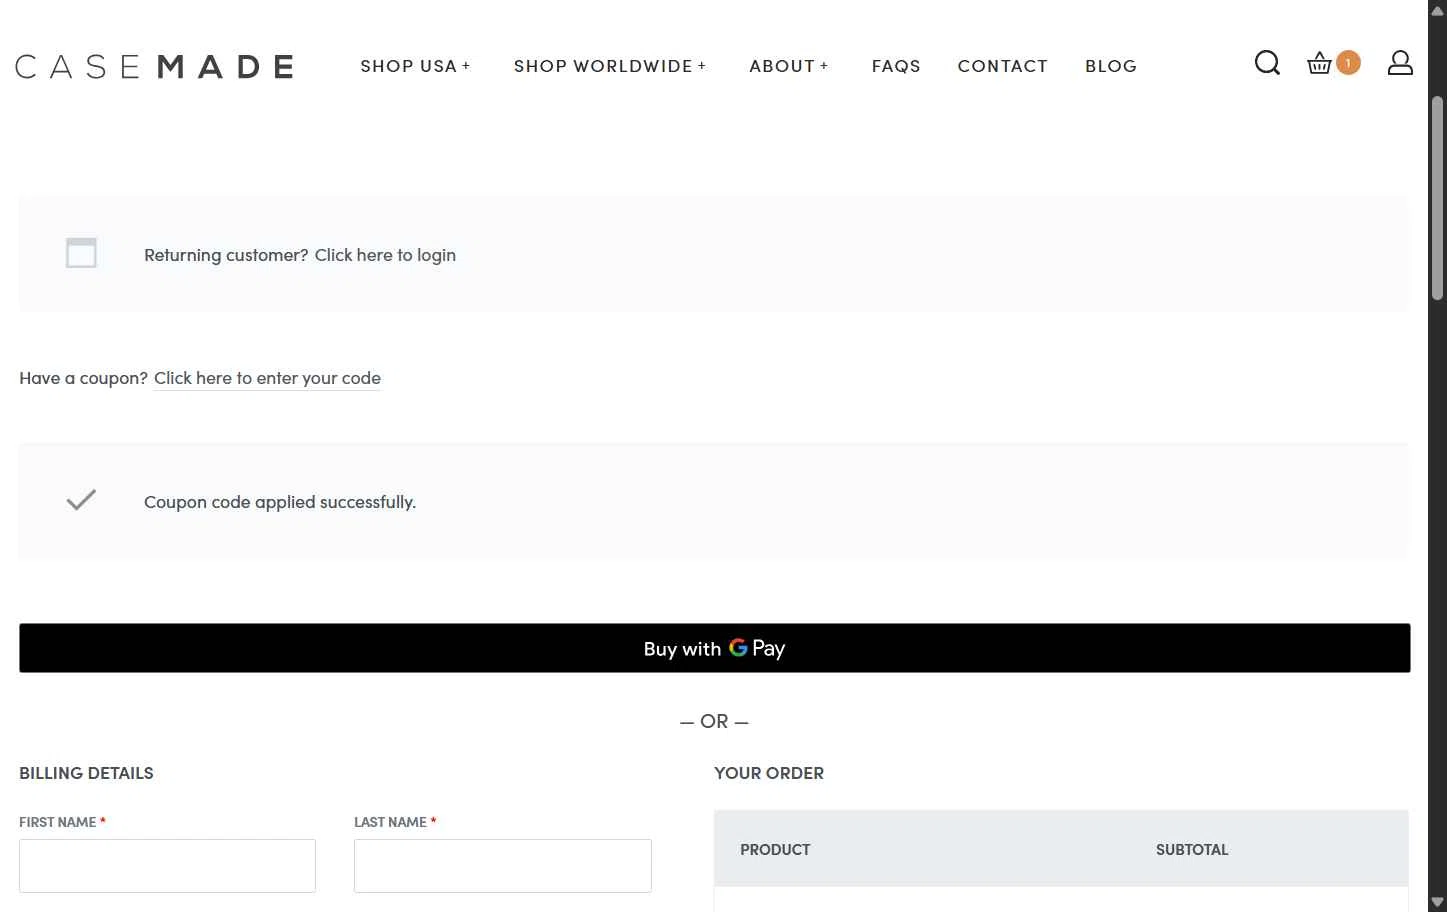The width and height of the screenshot is (1447, 912).
Task: Click the scrollbar up arrow
Action: (x=1437, y=10)
